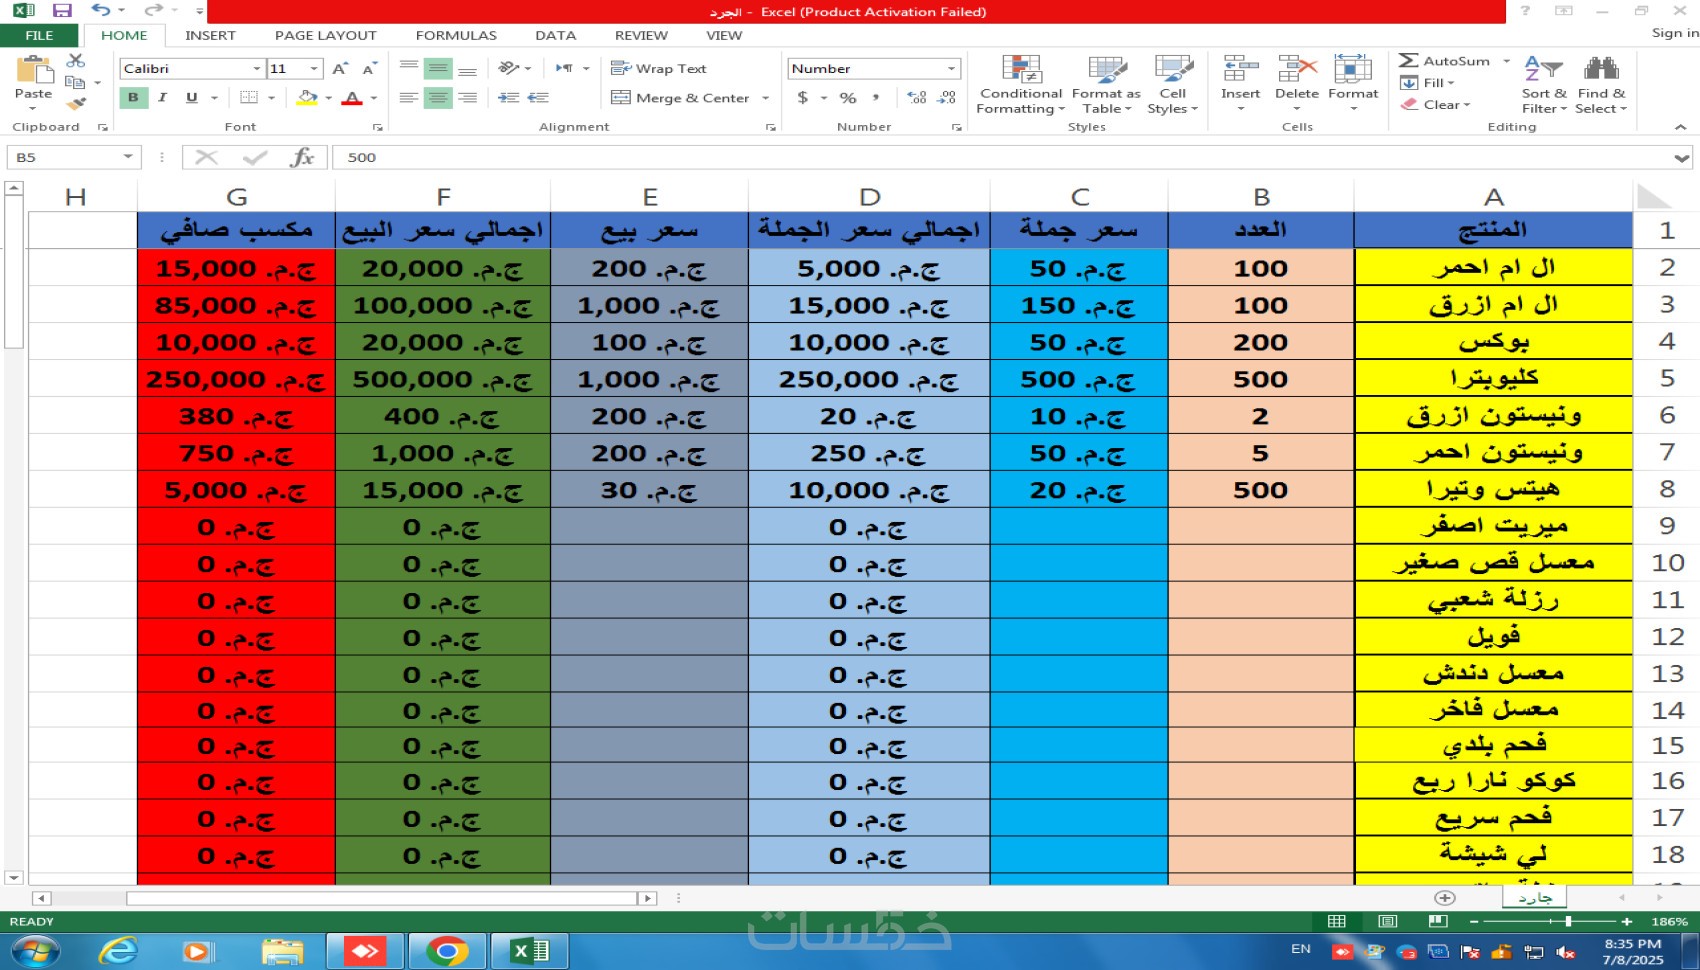Open Format as Table gallery
This screenshot has width=1700, height=970.
tap(1106, 85)
